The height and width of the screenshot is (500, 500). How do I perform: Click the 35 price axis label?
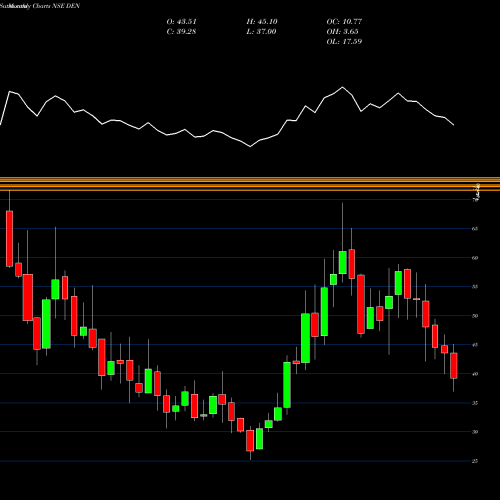[x=475, y=403]
